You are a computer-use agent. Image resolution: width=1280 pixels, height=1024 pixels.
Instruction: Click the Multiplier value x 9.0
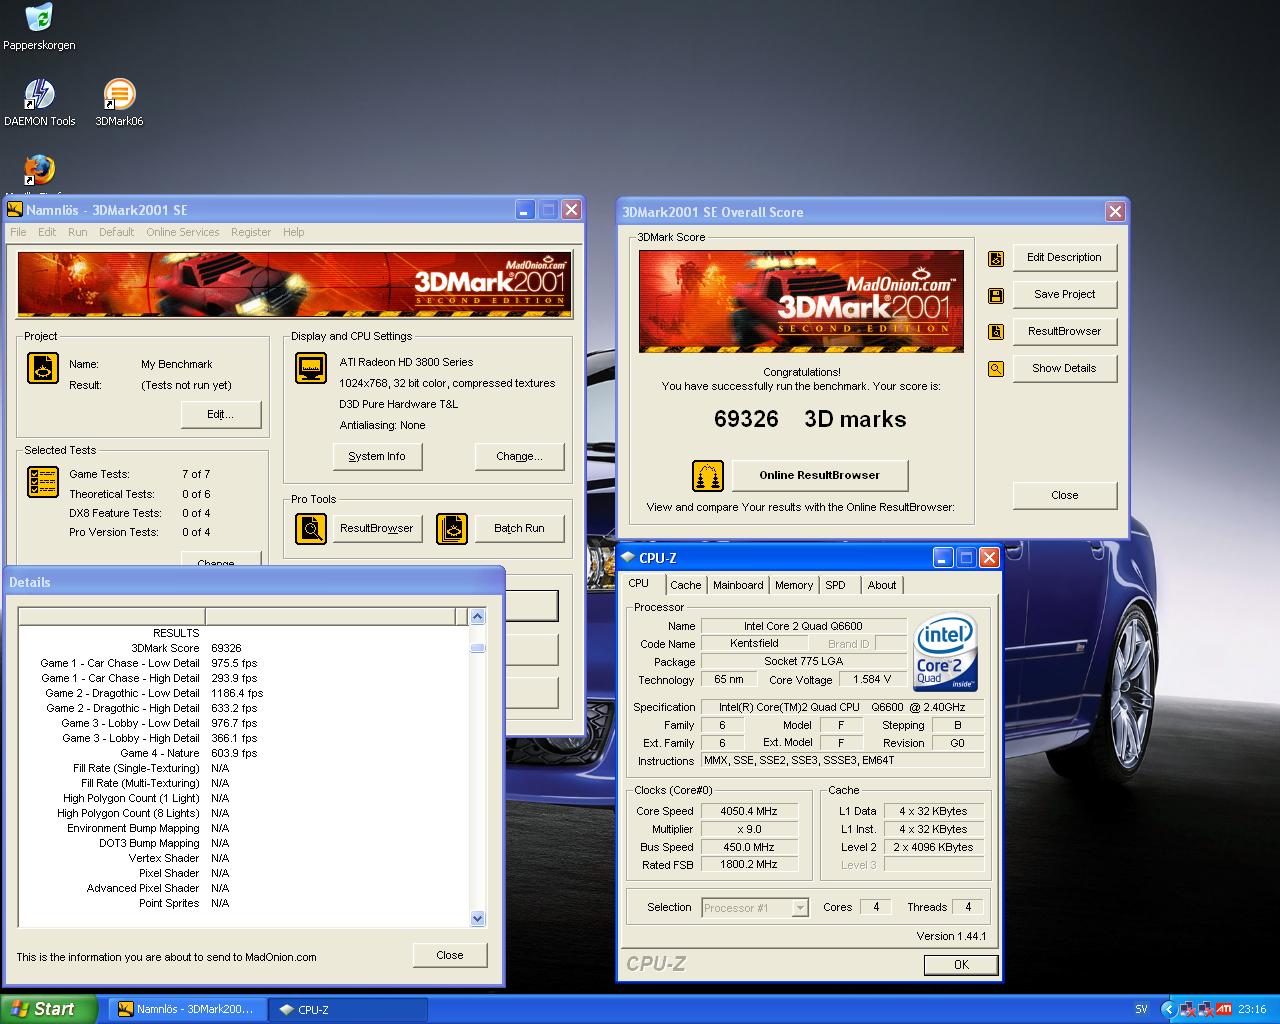tap(749, 829)
